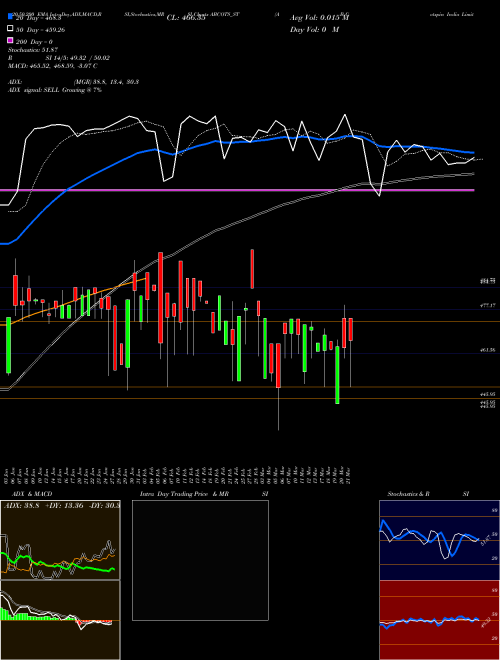
Task: Click the MACD: 465.52, 468.59 values line
Action: (x=53, y=66)
